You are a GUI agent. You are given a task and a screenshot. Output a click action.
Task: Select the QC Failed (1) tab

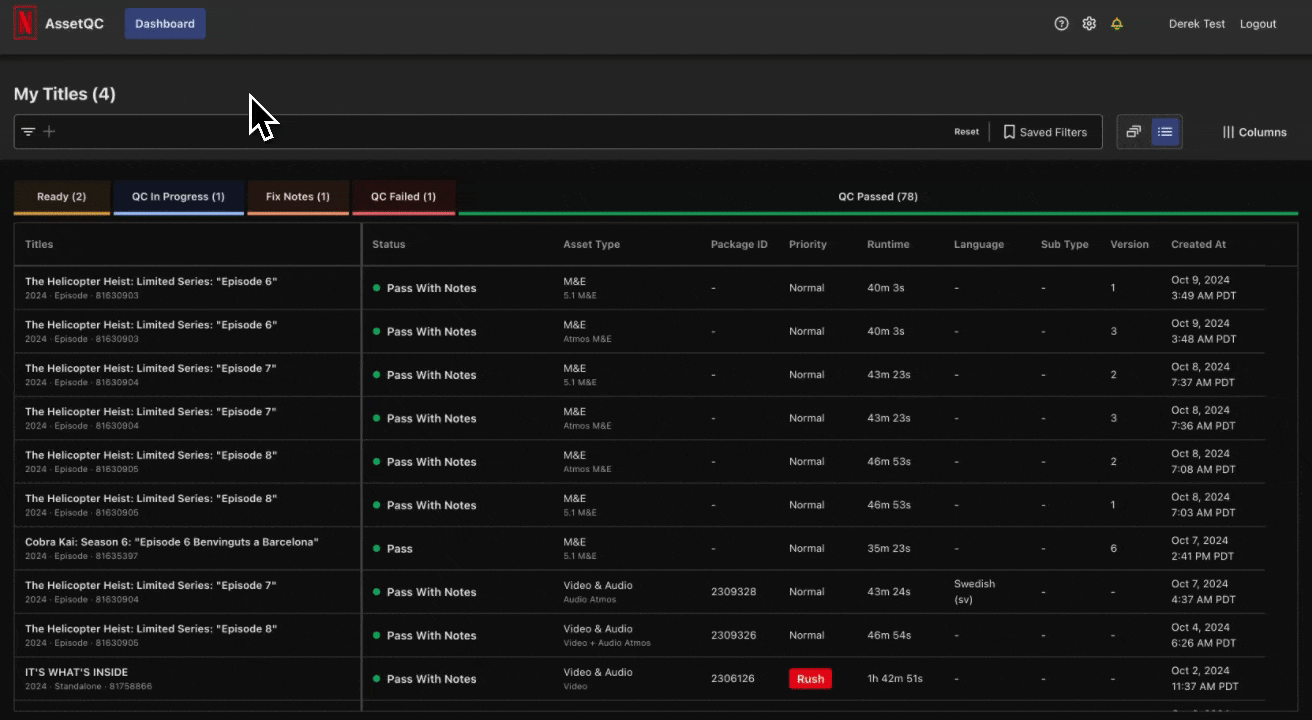tap(403, 197)
